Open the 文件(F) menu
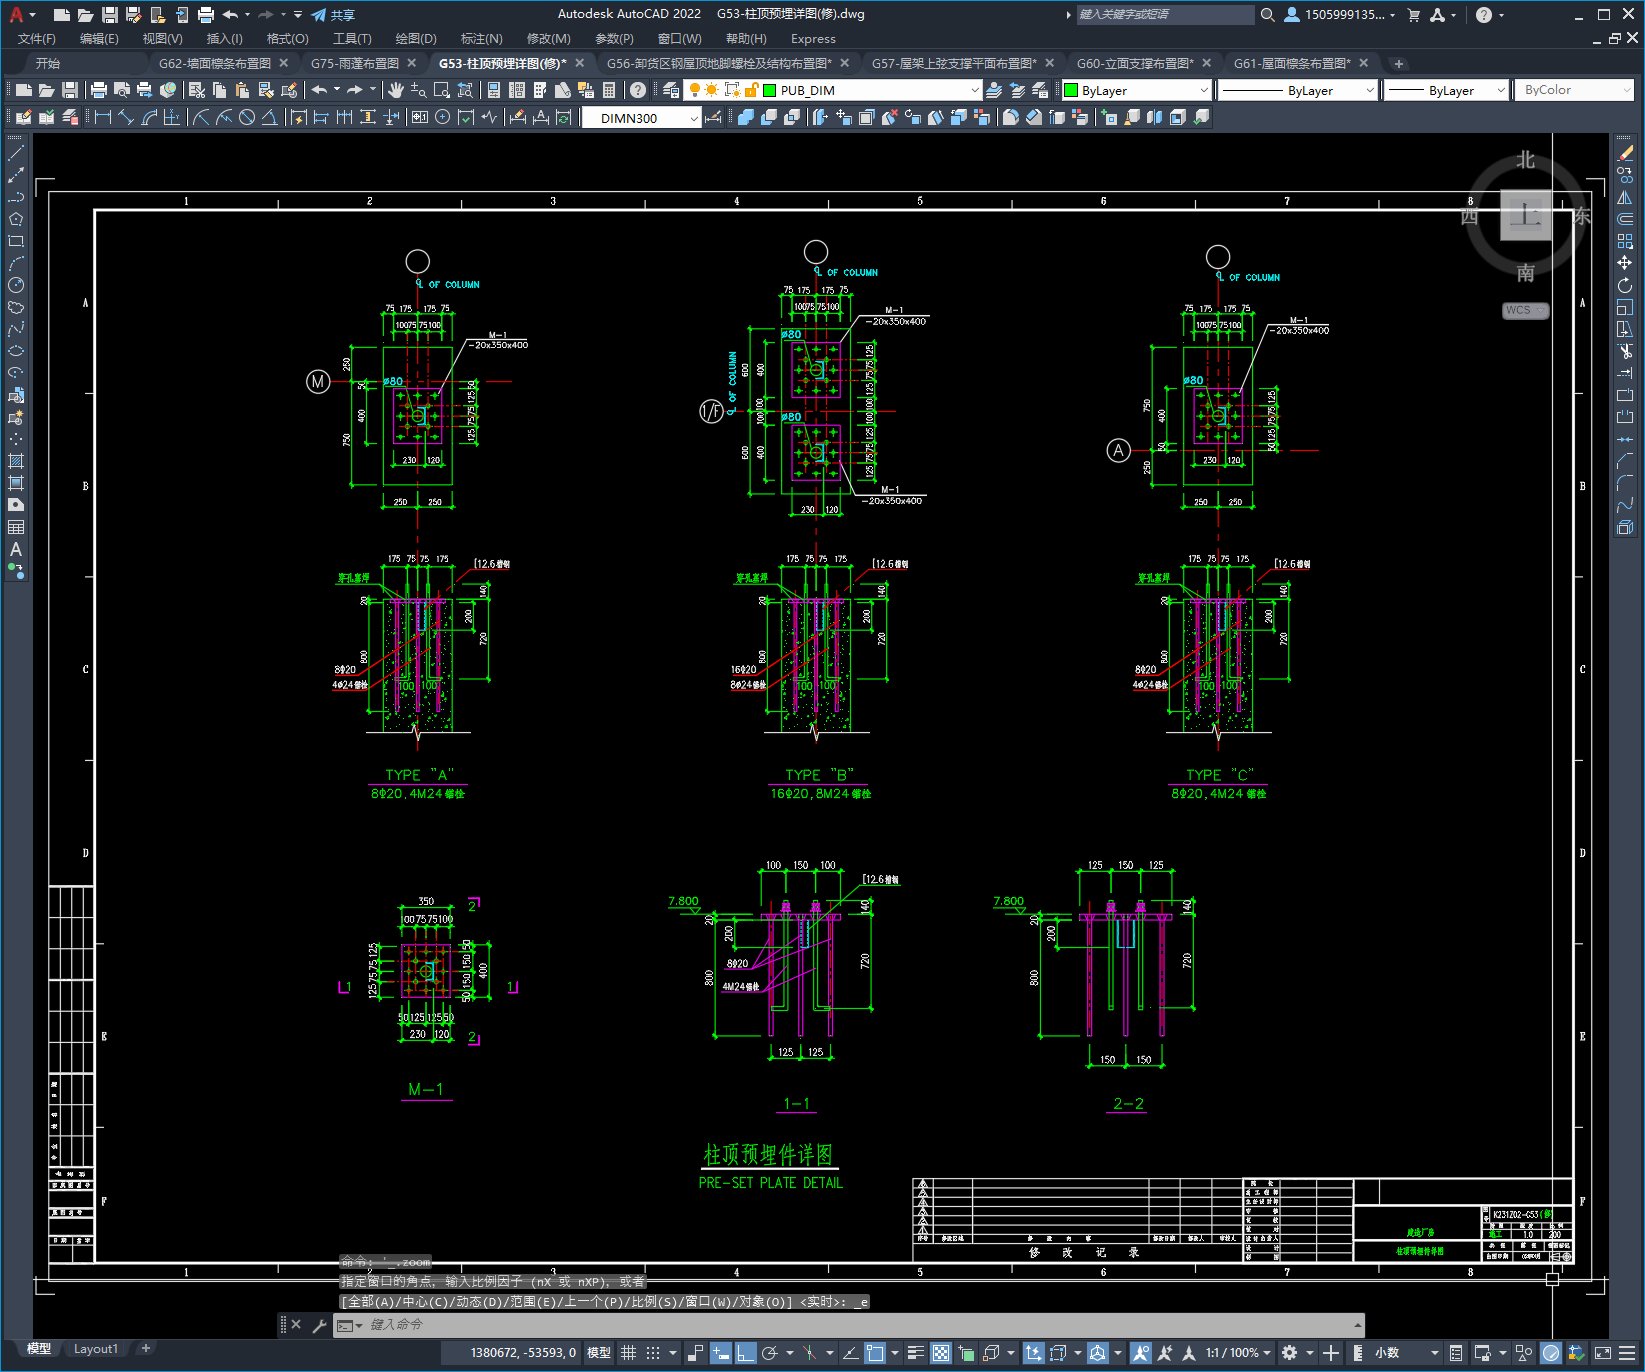Screen dimensions: 1645x1372 pyautogui.click(x=37, y=39)
